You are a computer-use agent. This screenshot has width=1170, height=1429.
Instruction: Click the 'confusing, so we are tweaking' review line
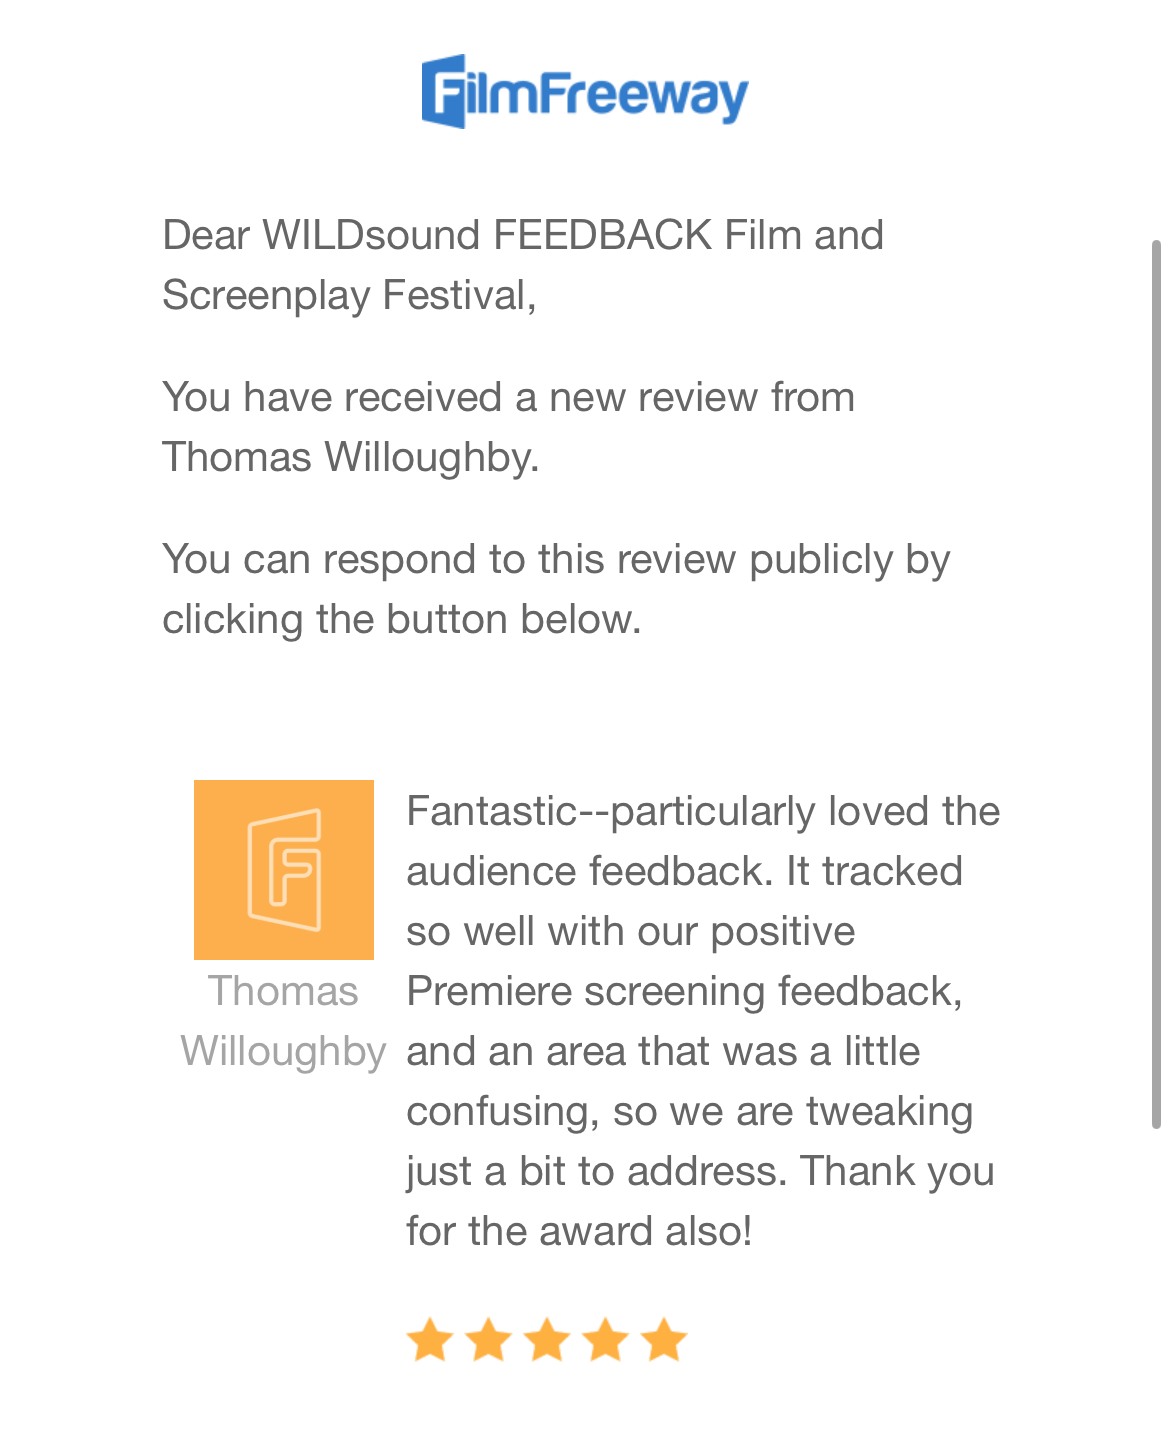[690, 1111]
